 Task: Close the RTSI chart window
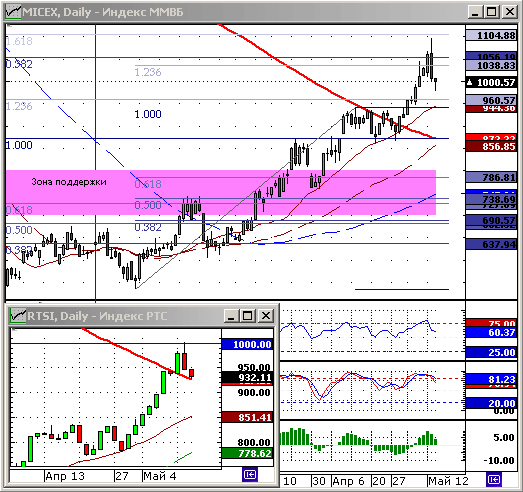coord(266,316)
